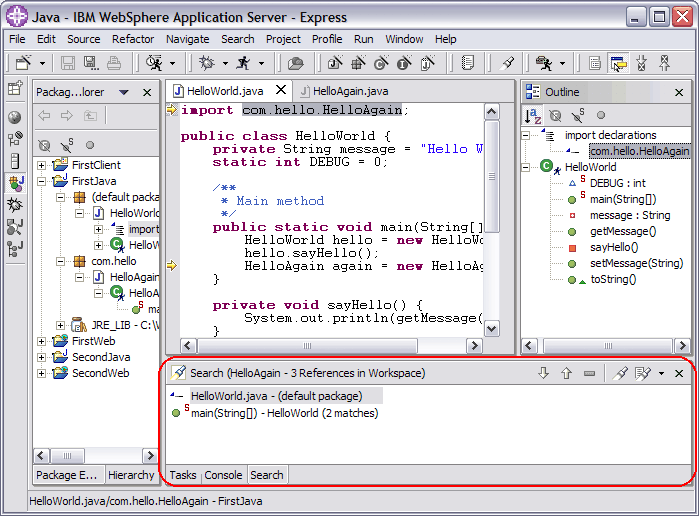Open the Navigate menu
This screenshot has height=516, width=699.
[188, 39]
